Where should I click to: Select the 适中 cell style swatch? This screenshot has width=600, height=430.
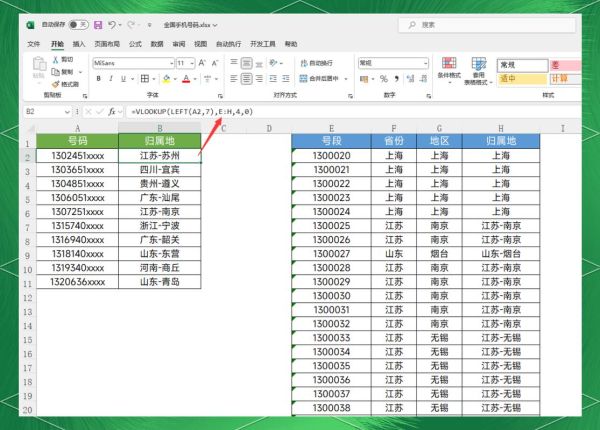(x=520, y=78)
